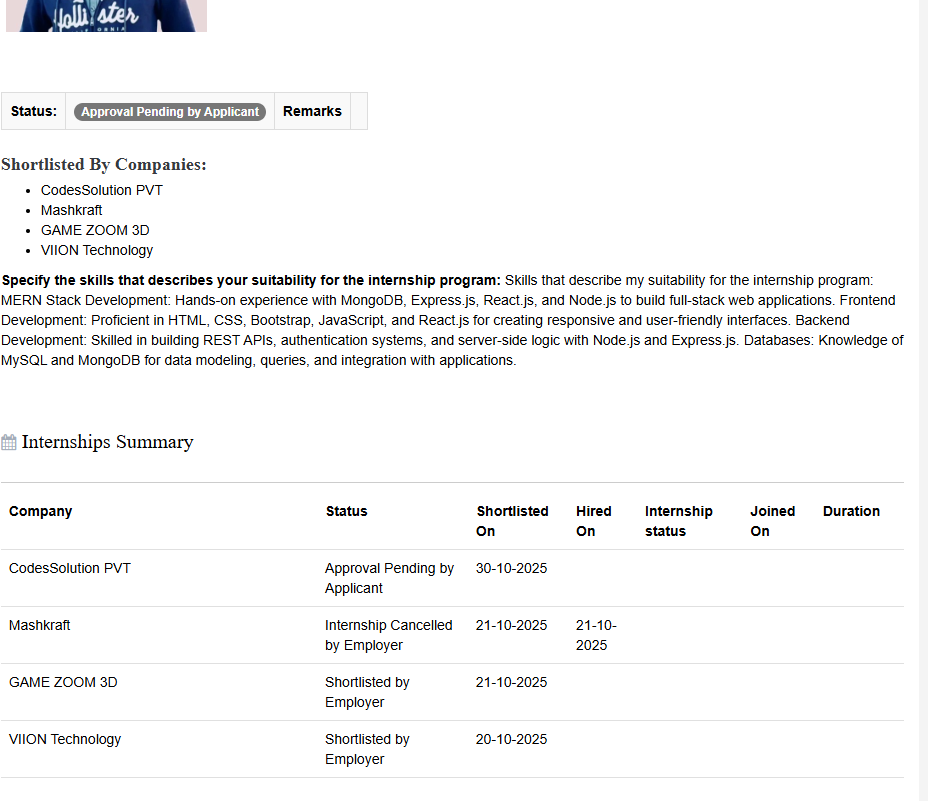Click the 20-10-2025 shortlisted date
Screen dimensions: 928x801
511,739
